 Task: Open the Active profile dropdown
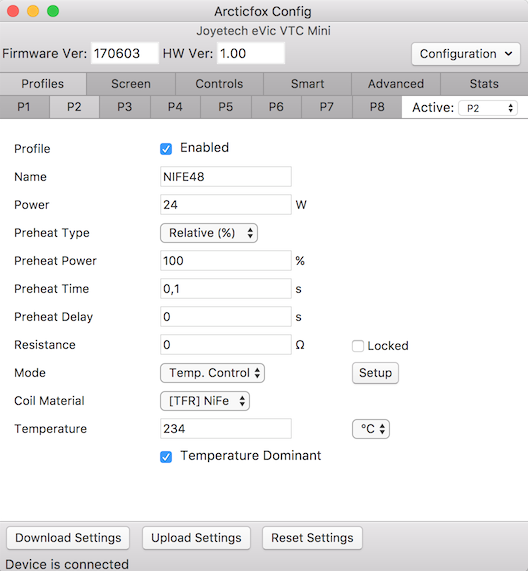pos(488,108)
